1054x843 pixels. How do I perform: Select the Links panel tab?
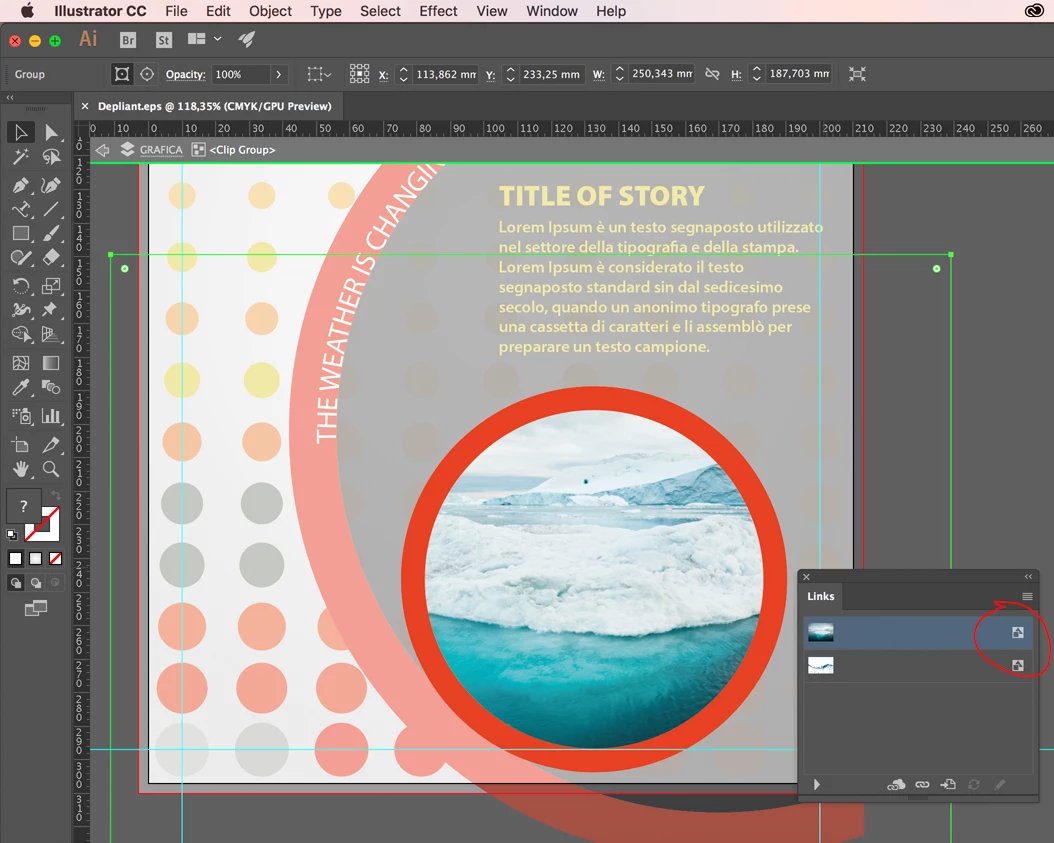click(821, 596)
